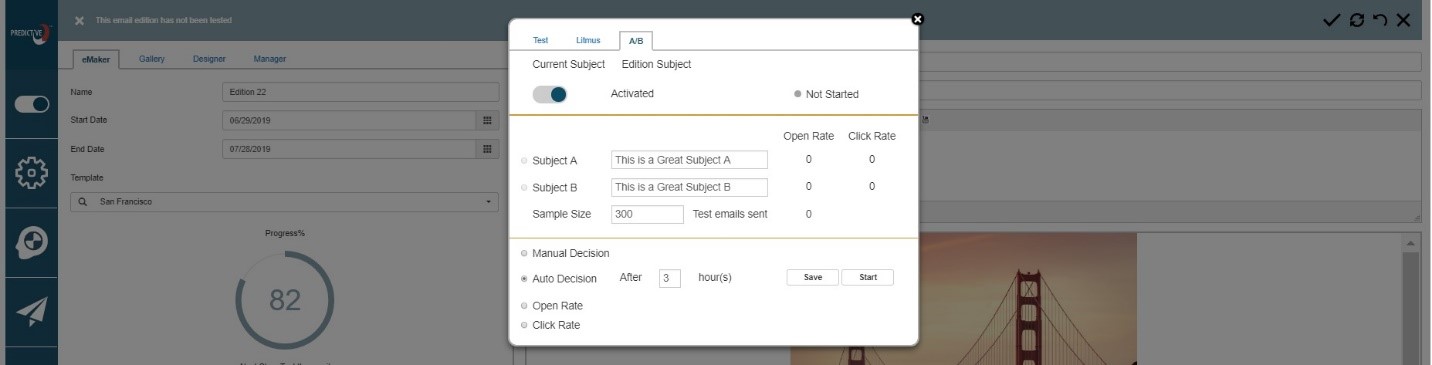Open the Gallery tab
The width and height of the screenshot is (1432, 365).
(x=152, y=59)
